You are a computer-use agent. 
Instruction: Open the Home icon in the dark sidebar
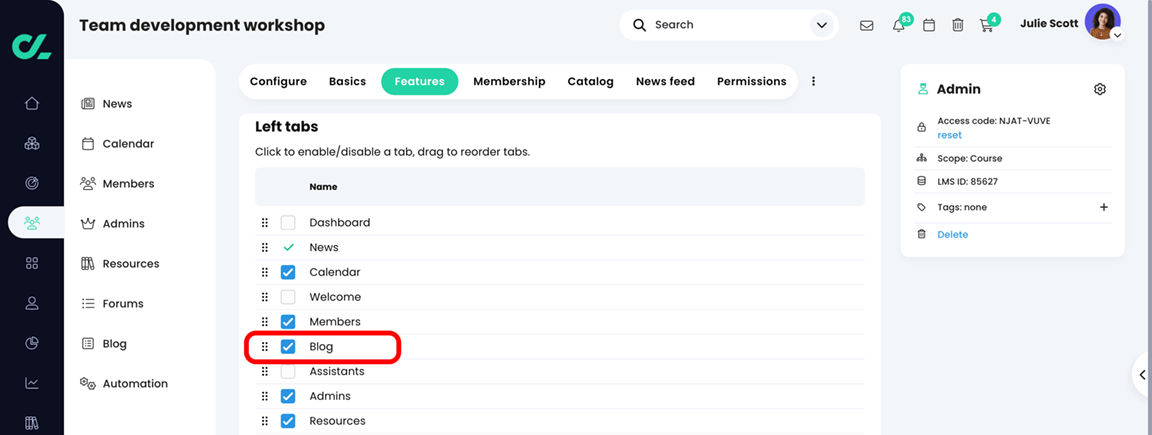(x=32, y=104)
